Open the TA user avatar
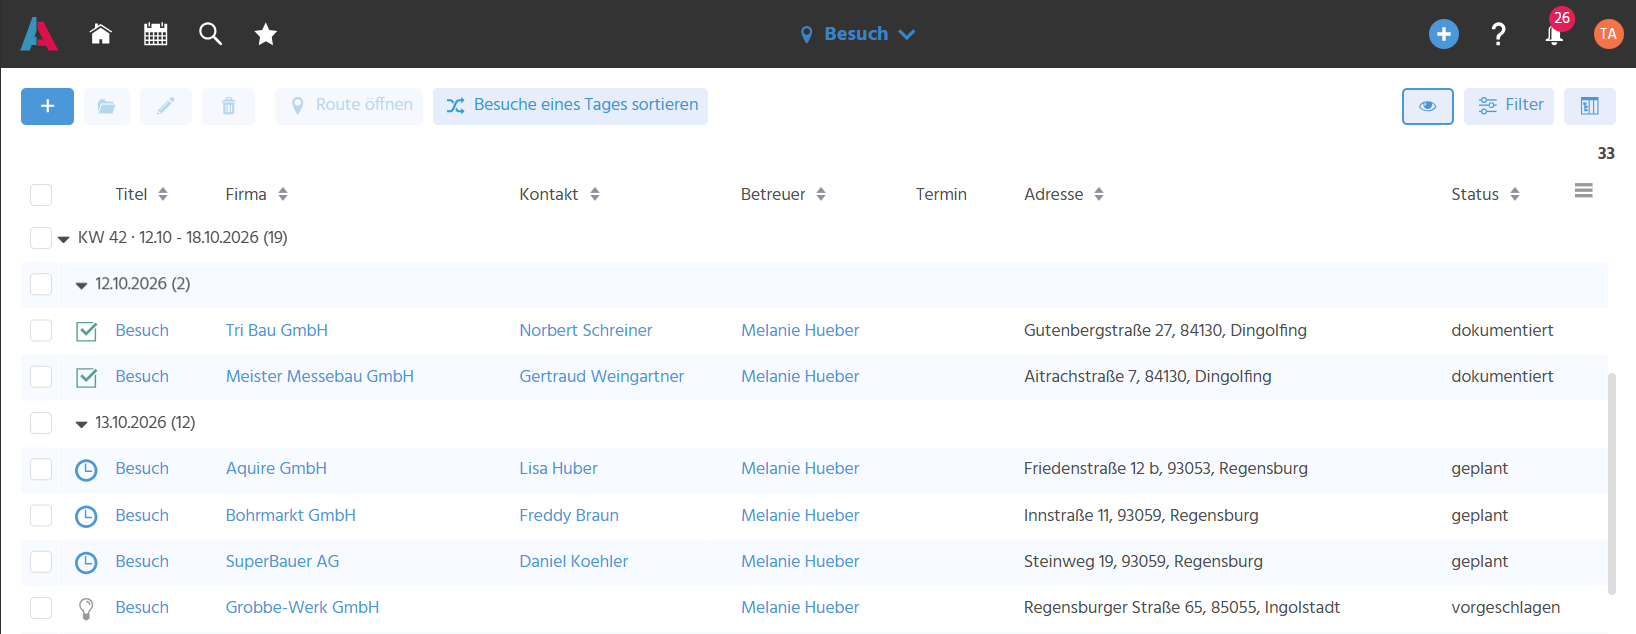Viewport: 1636px width, 634px height. 1608,34
